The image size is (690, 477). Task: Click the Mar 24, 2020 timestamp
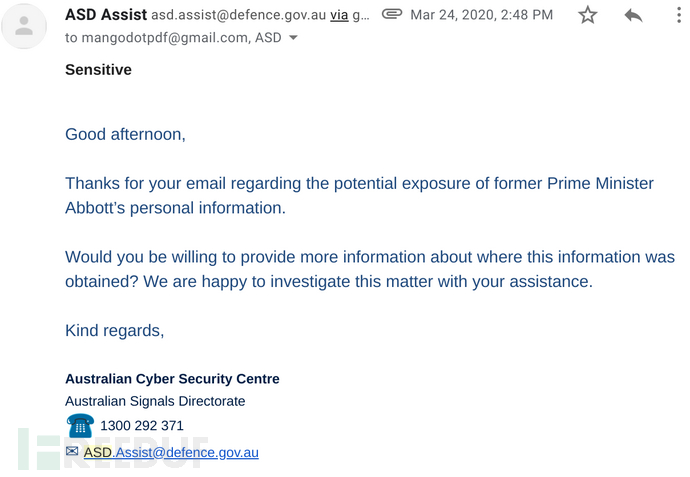point(481,15)
